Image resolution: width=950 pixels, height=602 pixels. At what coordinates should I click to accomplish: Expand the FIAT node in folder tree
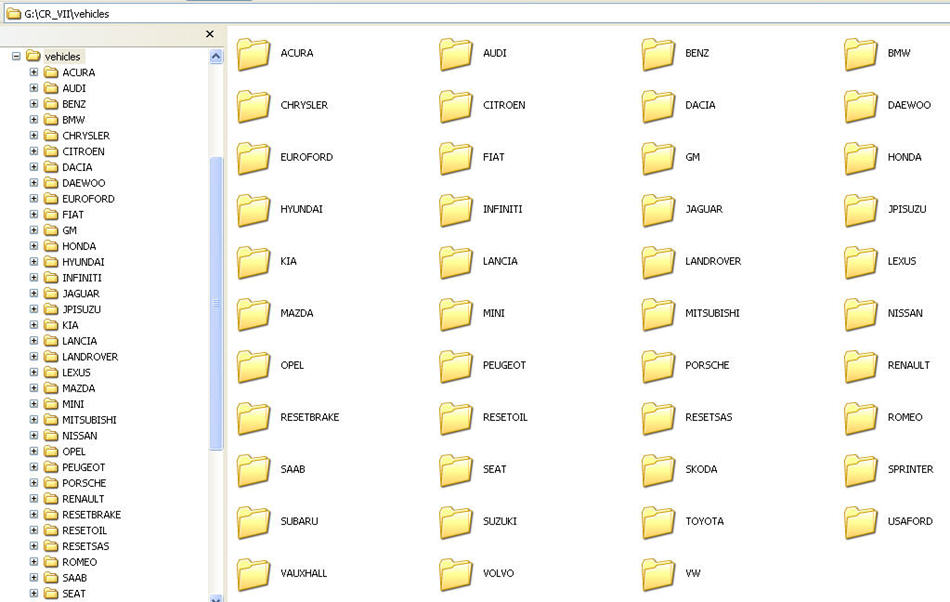click(x=34, y=214)
